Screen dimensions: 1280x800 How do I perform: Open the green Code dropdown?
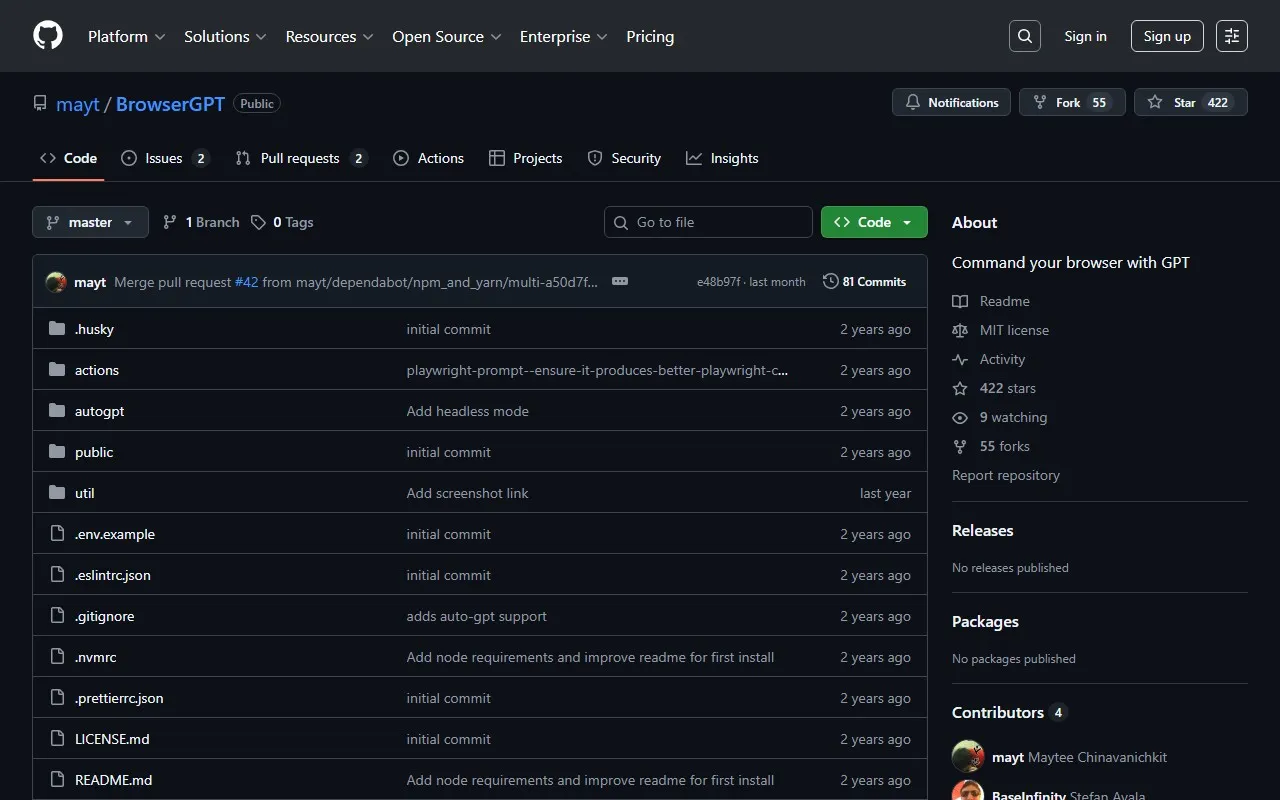coord(874,222)
